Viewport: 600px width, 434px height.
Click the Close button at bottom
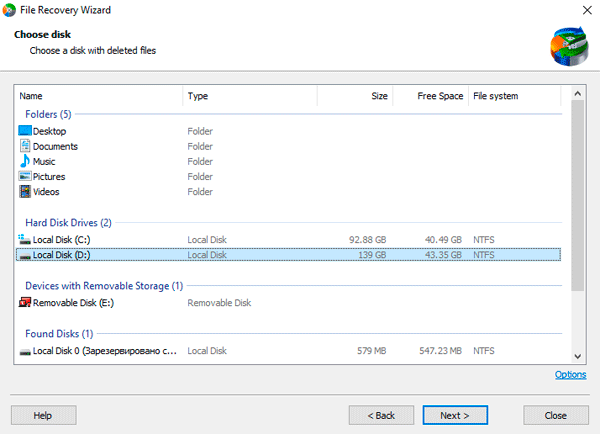[x=556, y=415]
